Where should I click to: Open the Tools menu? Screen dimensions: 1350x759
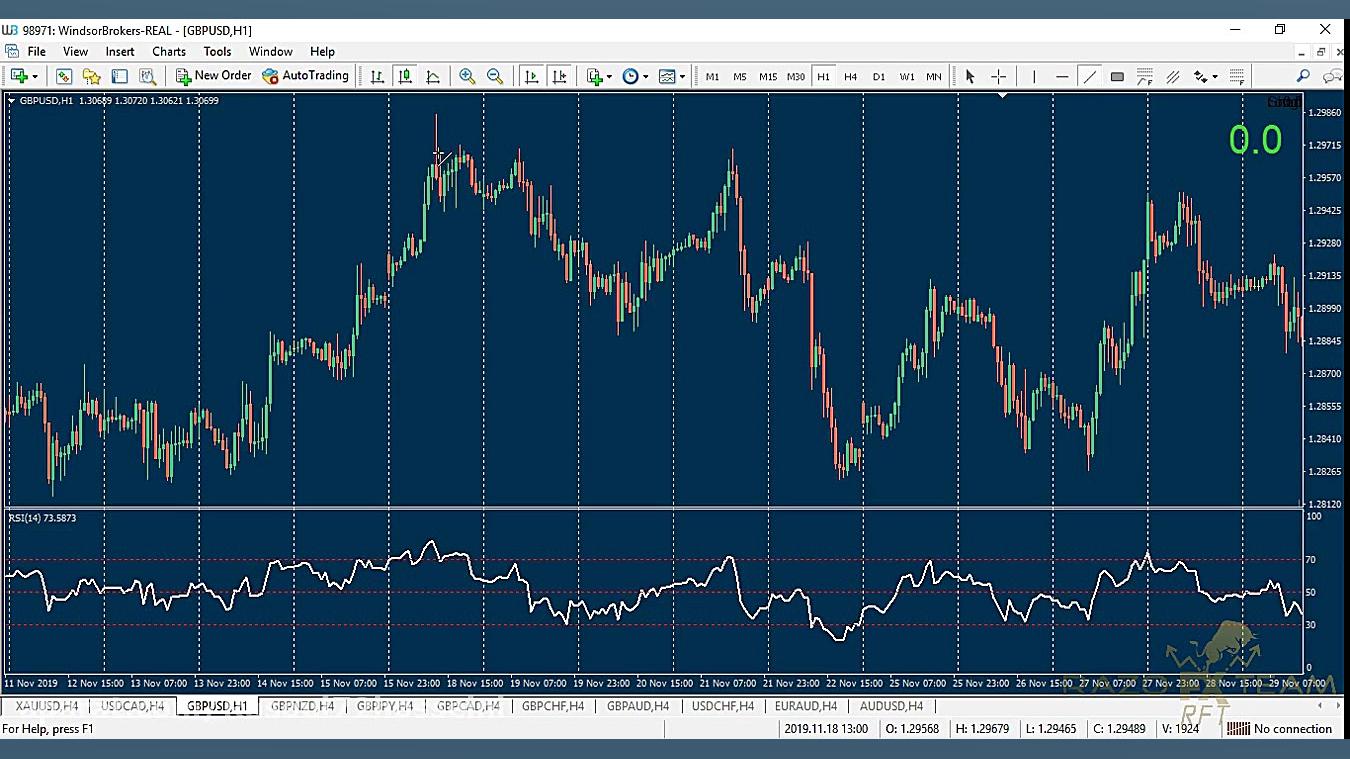coord(217,51)
